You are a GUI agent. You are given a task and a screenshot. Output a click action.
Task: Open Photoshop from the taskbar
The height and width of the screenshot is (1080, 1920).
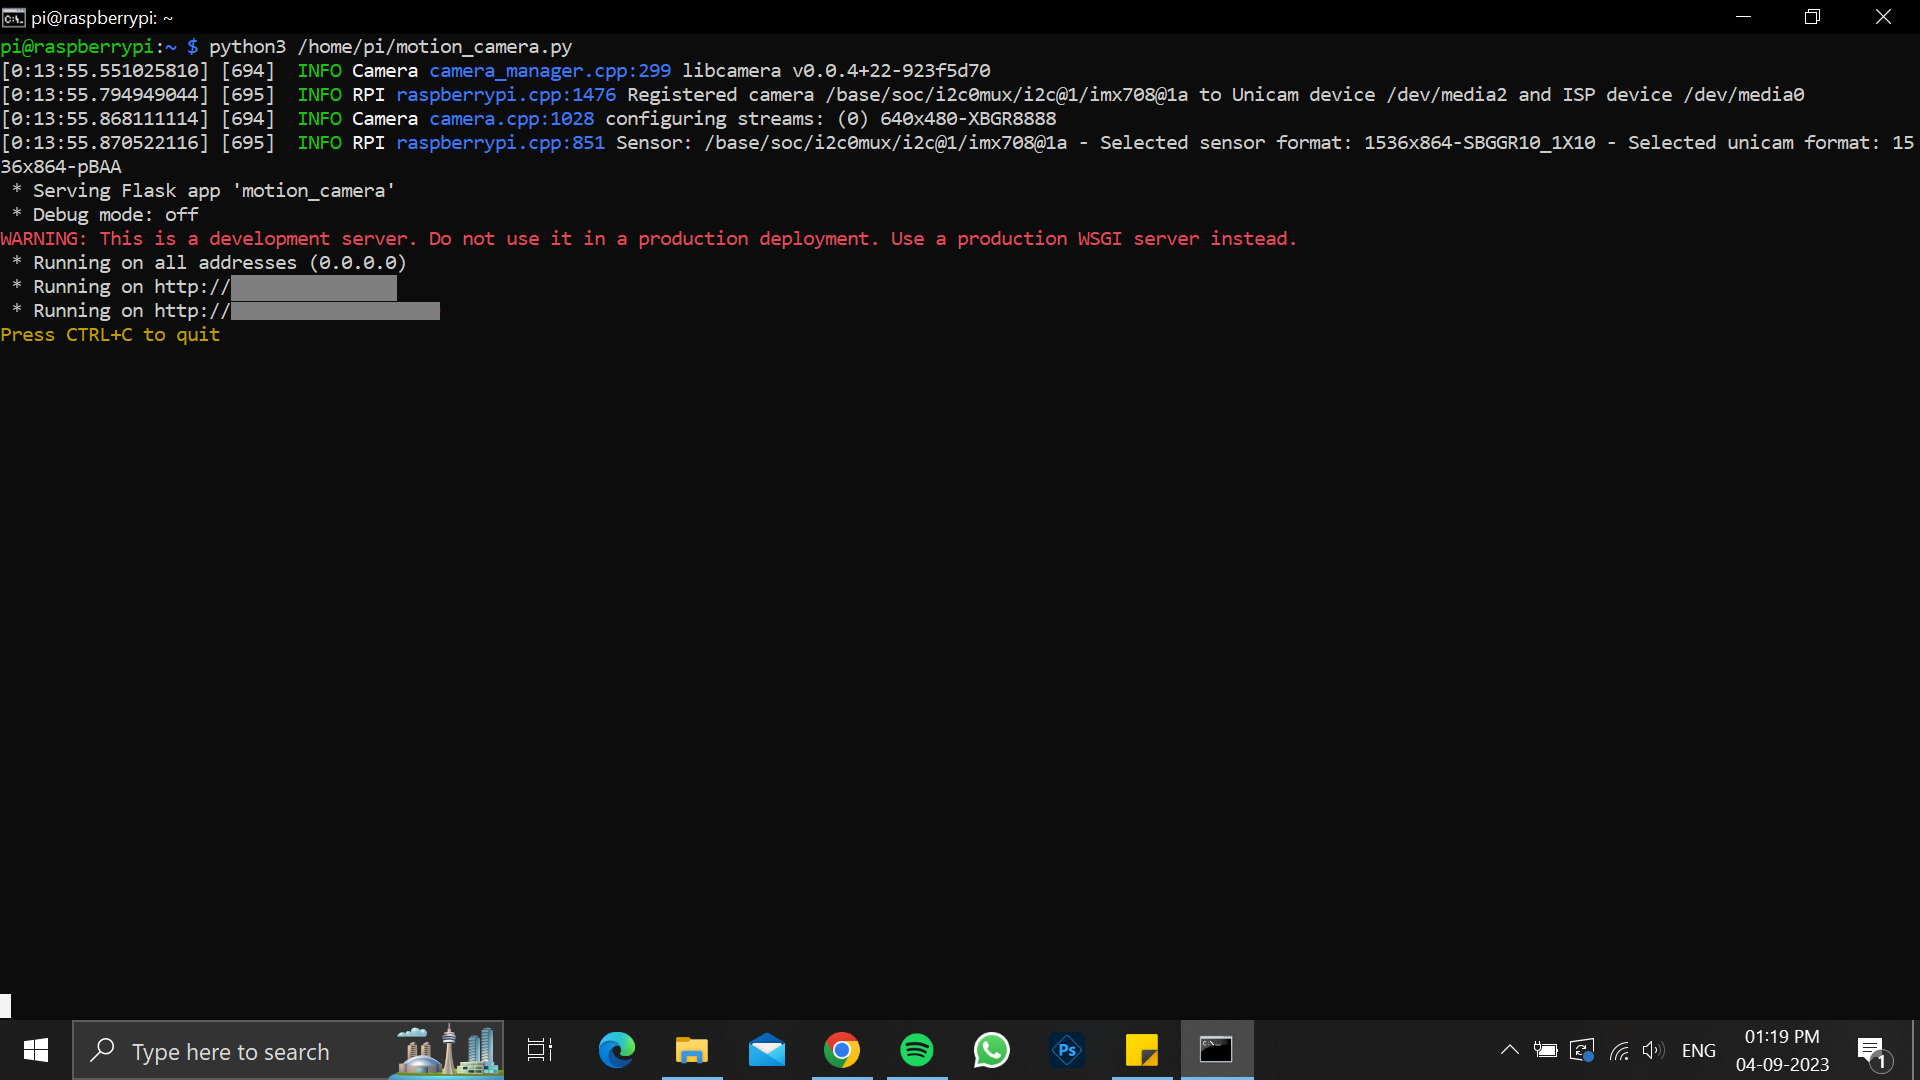[x=1067, y=1050]
